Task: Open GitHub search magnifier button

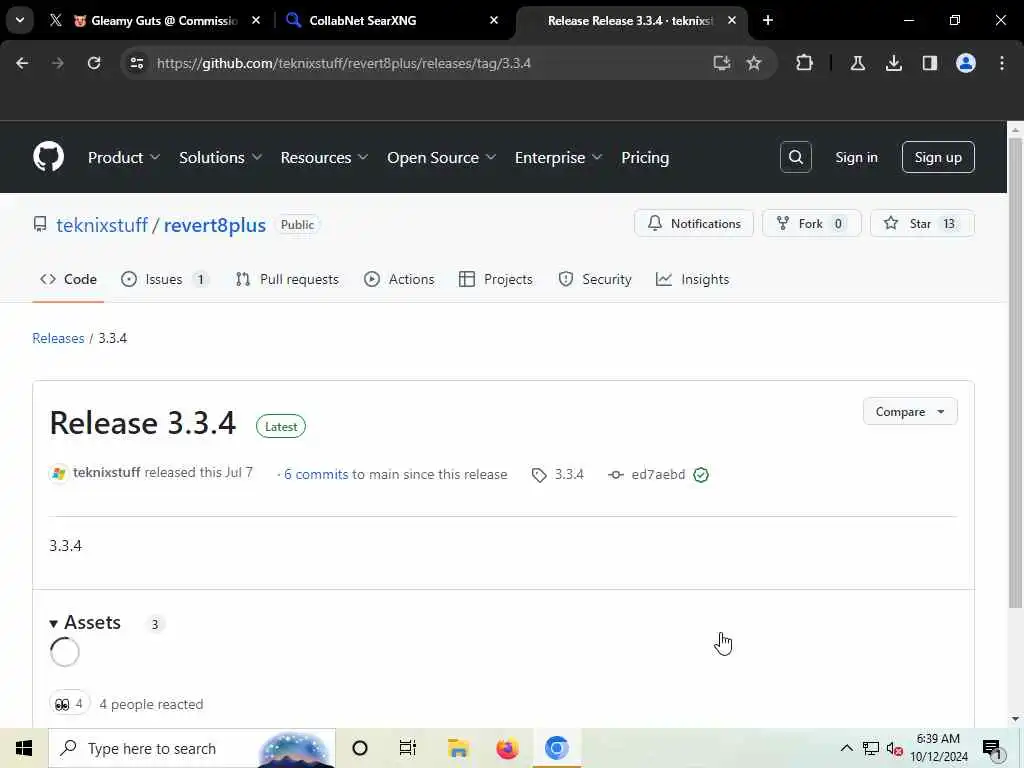Action: point(795,157)
